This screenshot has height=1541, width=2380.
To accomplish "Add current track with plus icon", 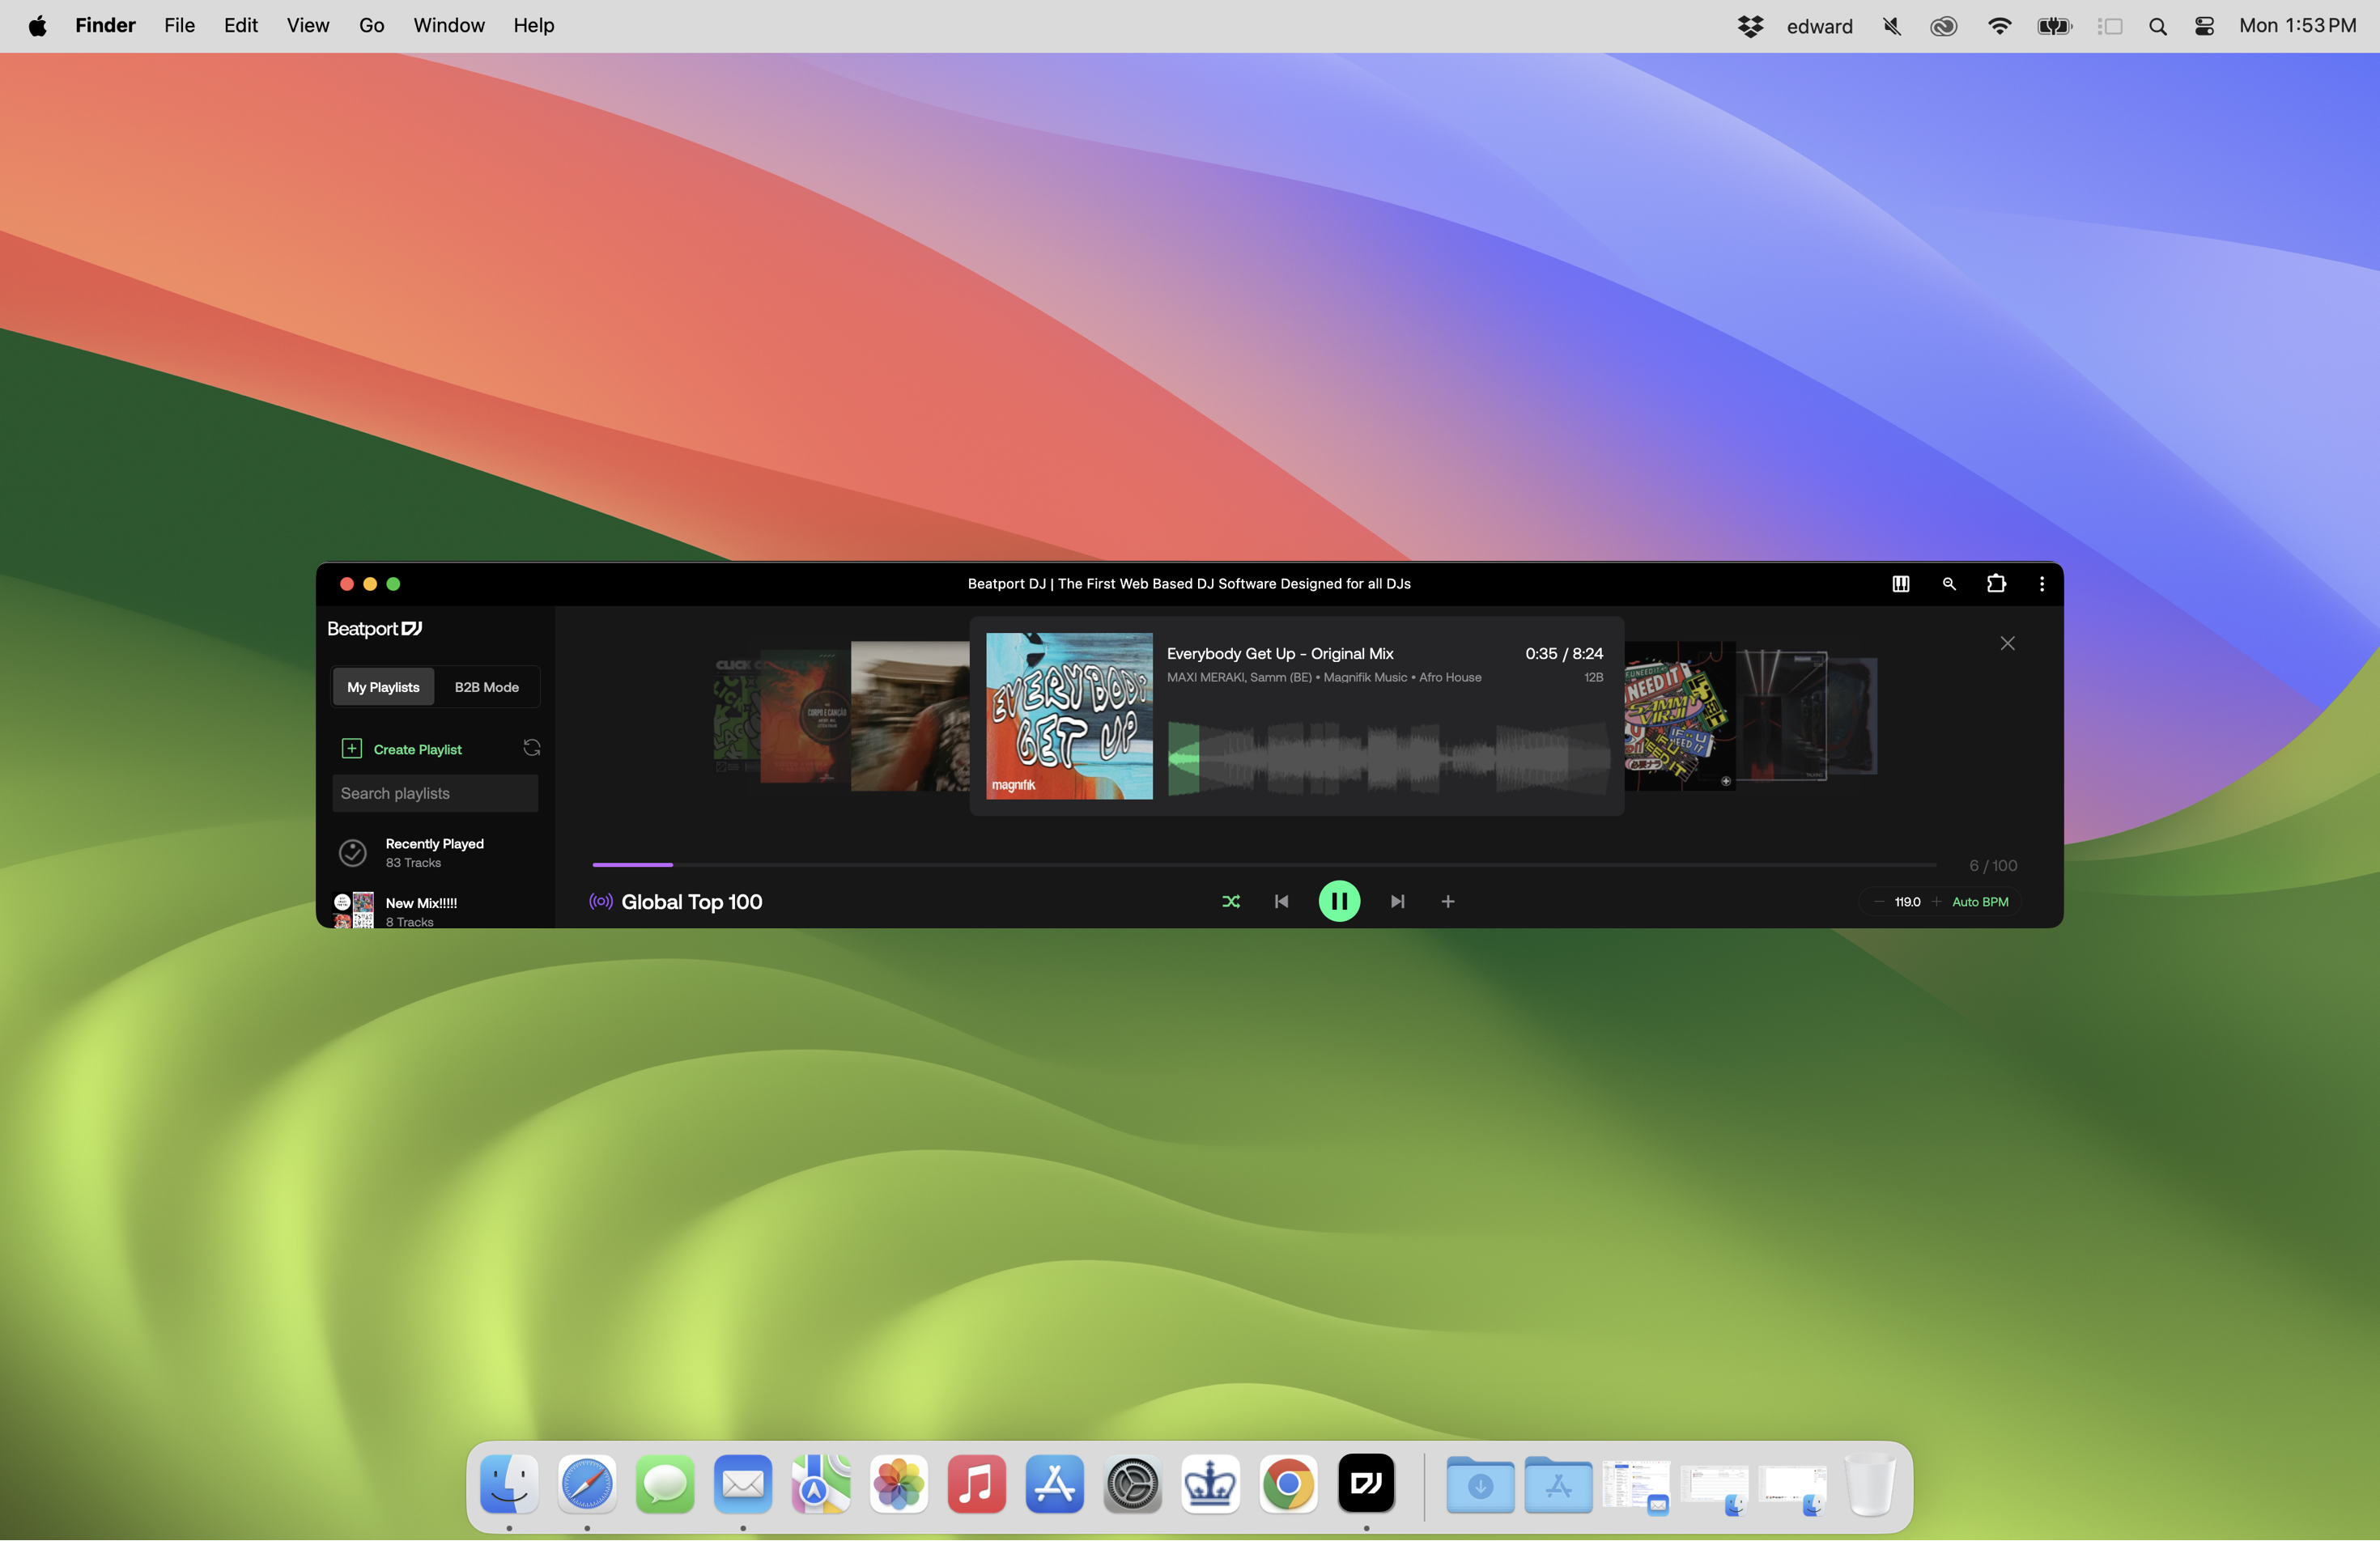I will [x=1447, y=901].
